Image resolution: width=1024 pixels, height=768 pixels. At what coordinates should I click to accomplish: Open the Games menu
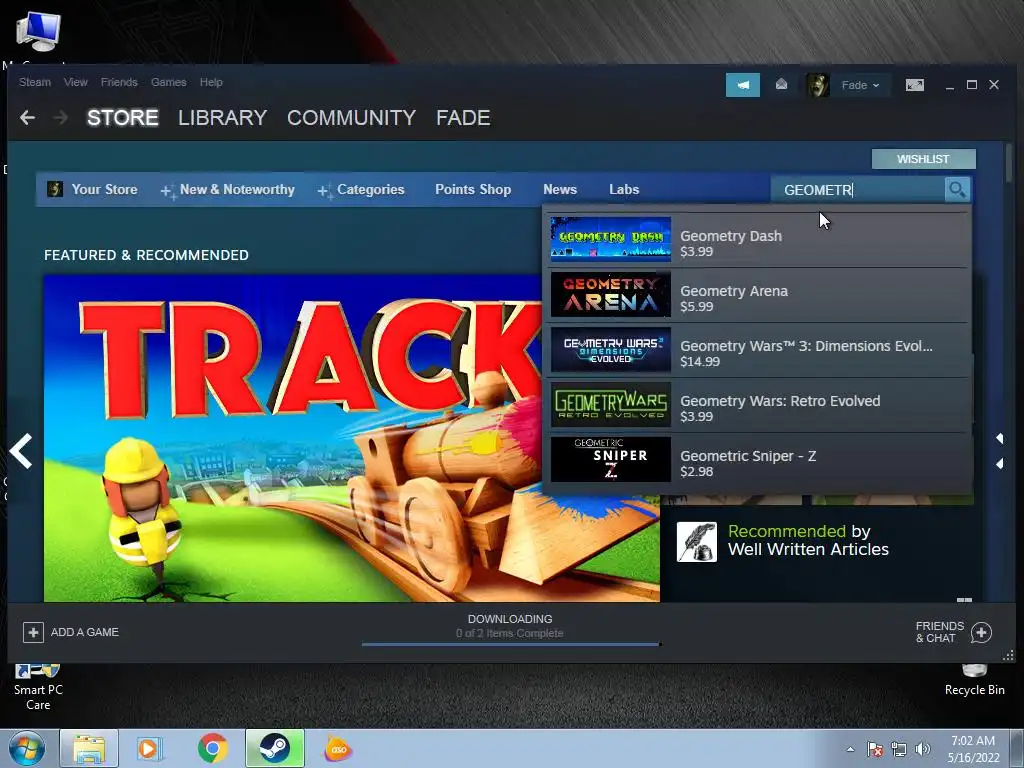click(x=168, y=82)
